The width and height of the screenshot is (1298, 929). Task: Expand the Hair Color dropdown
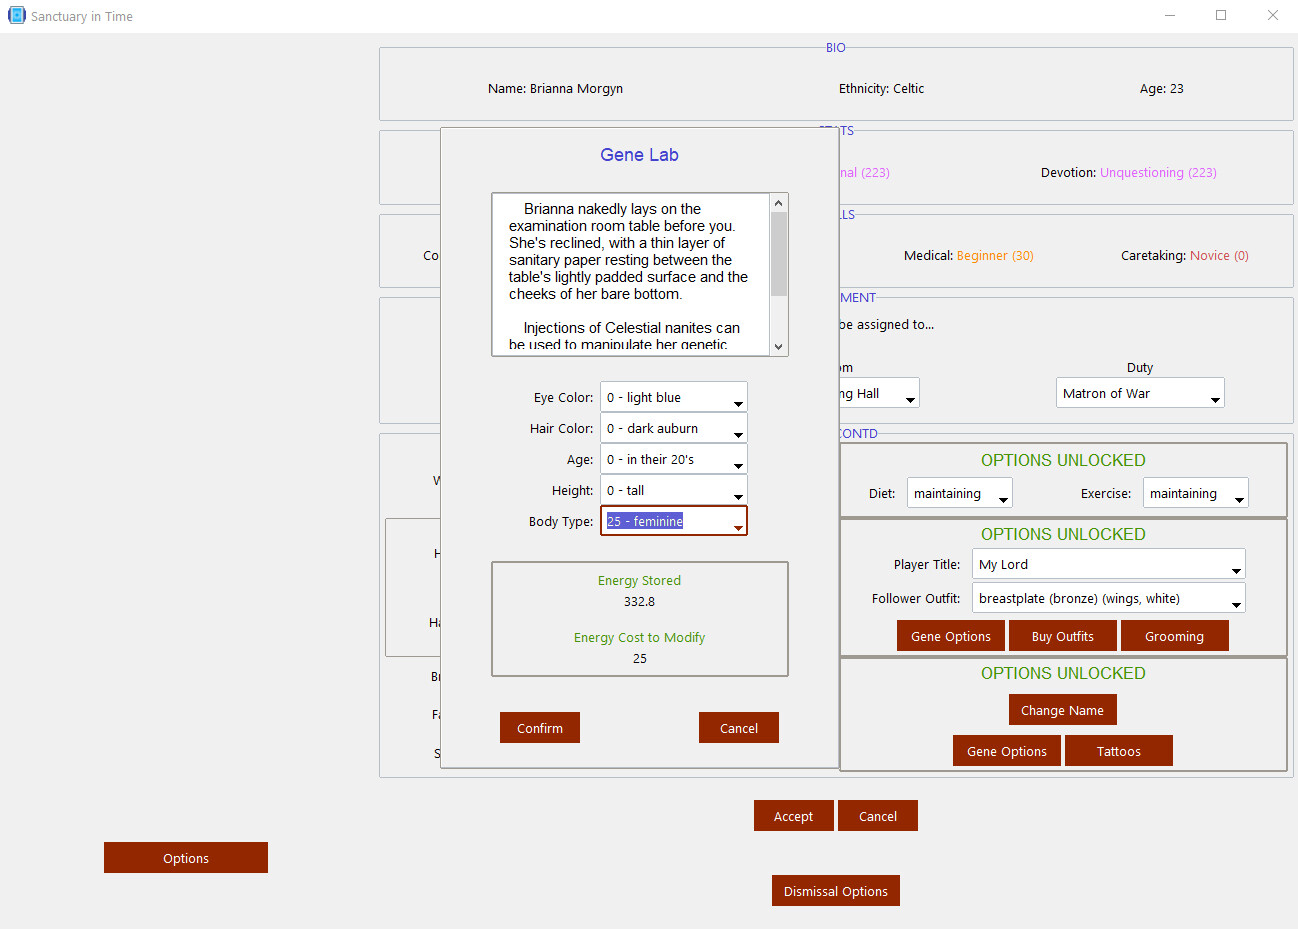click(673, 429)
